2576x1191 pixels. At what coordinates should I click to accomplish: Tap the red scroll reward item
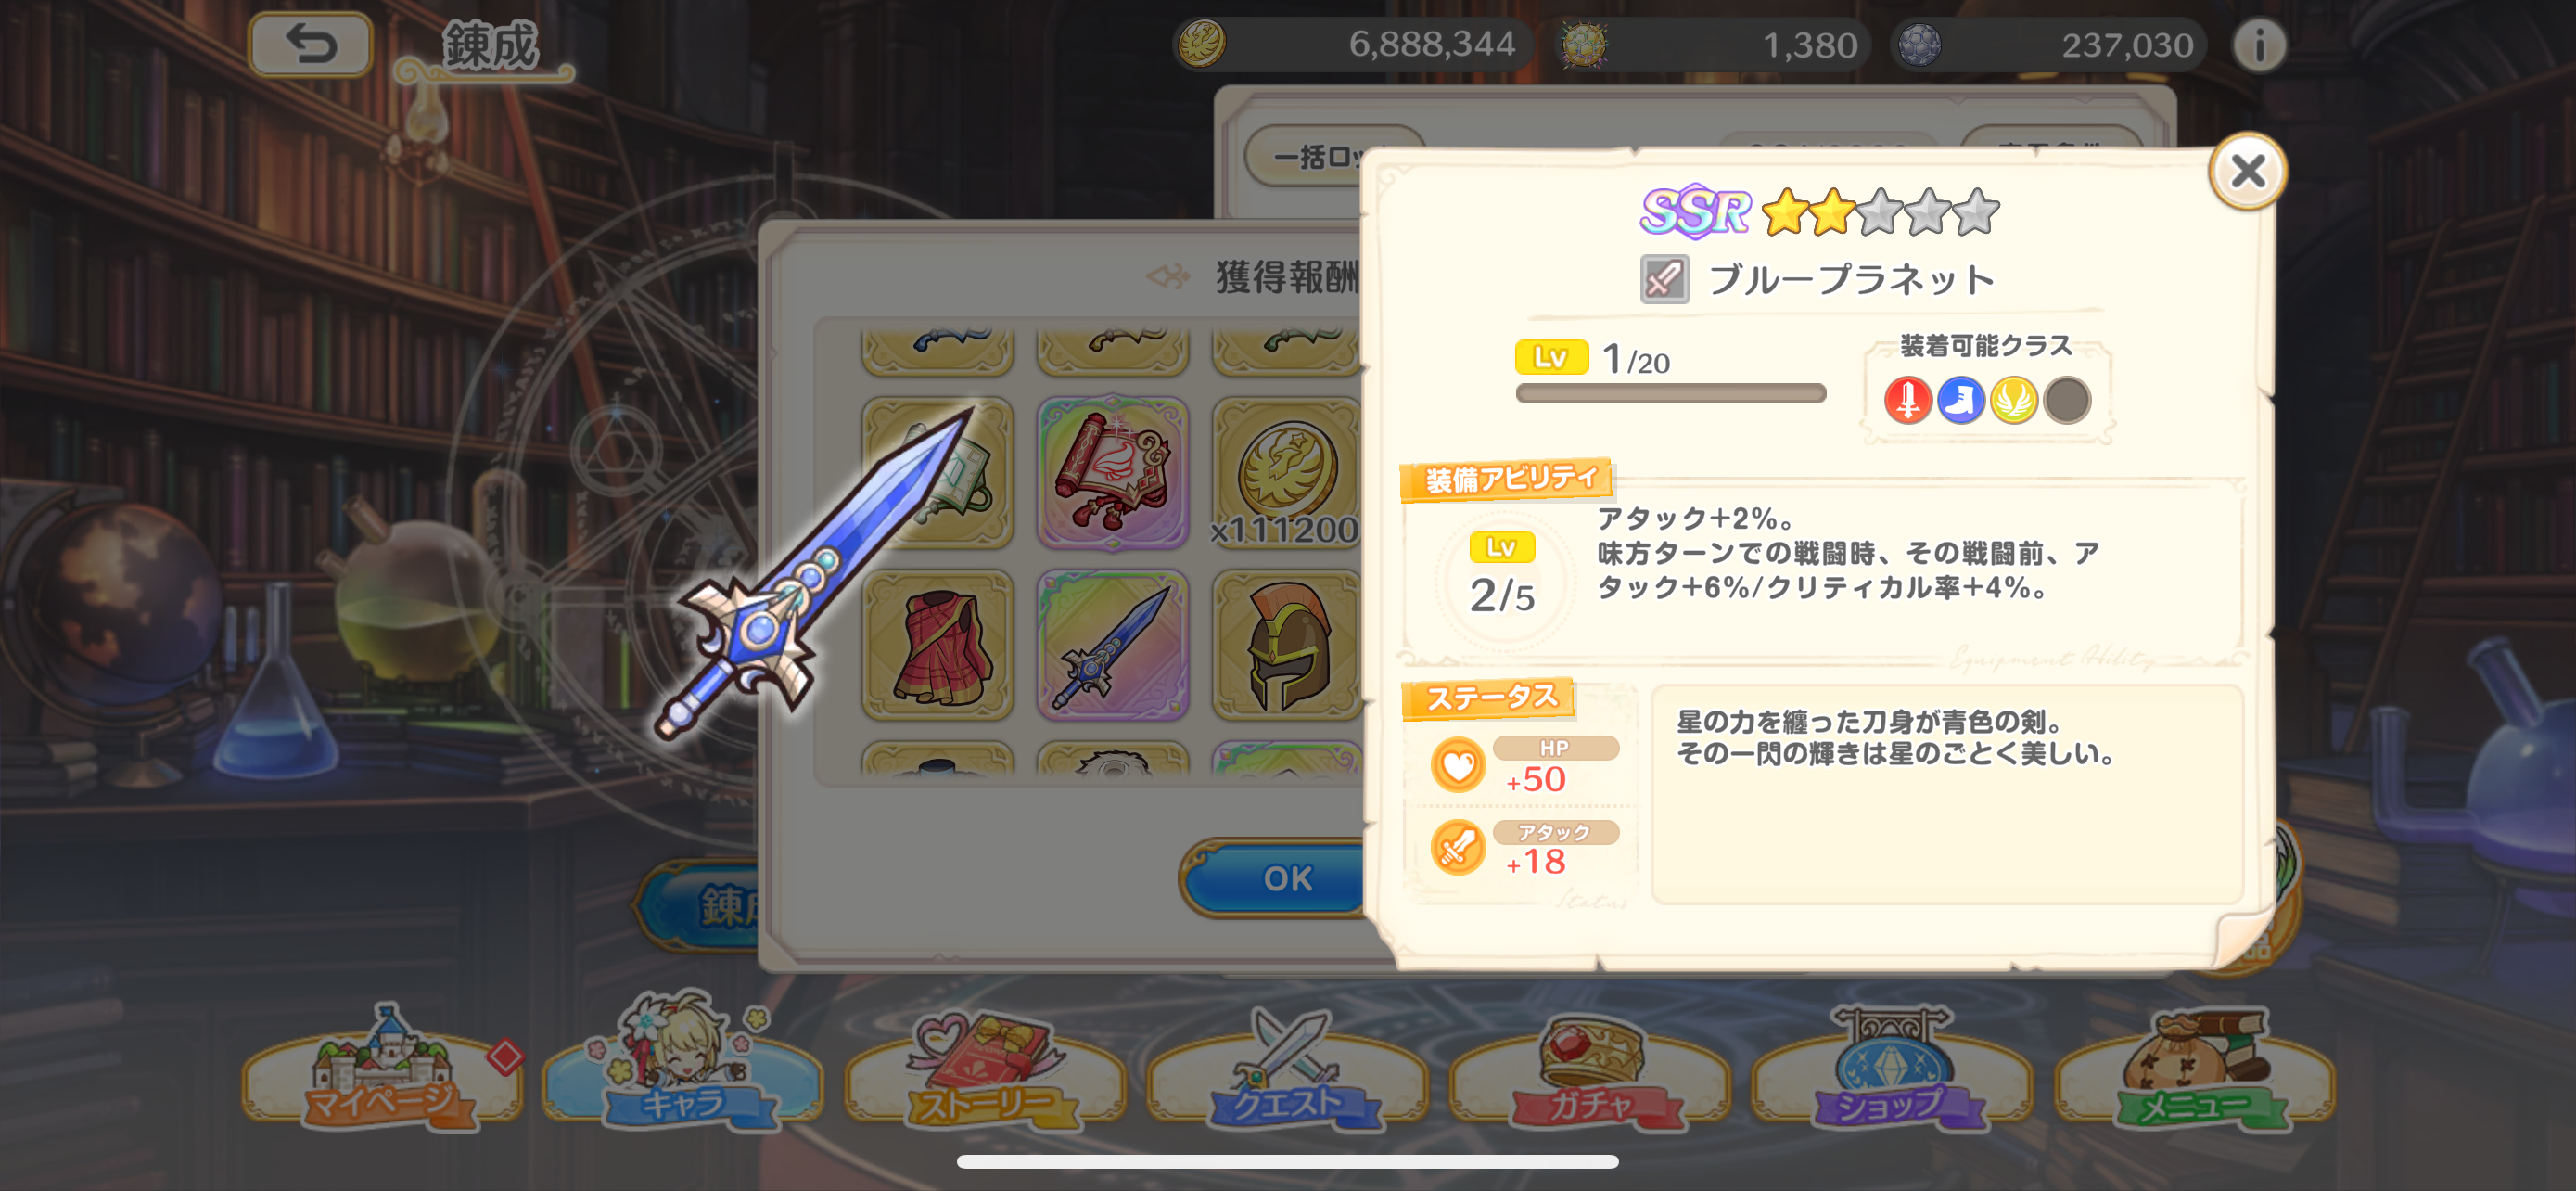coord(1112,473)
